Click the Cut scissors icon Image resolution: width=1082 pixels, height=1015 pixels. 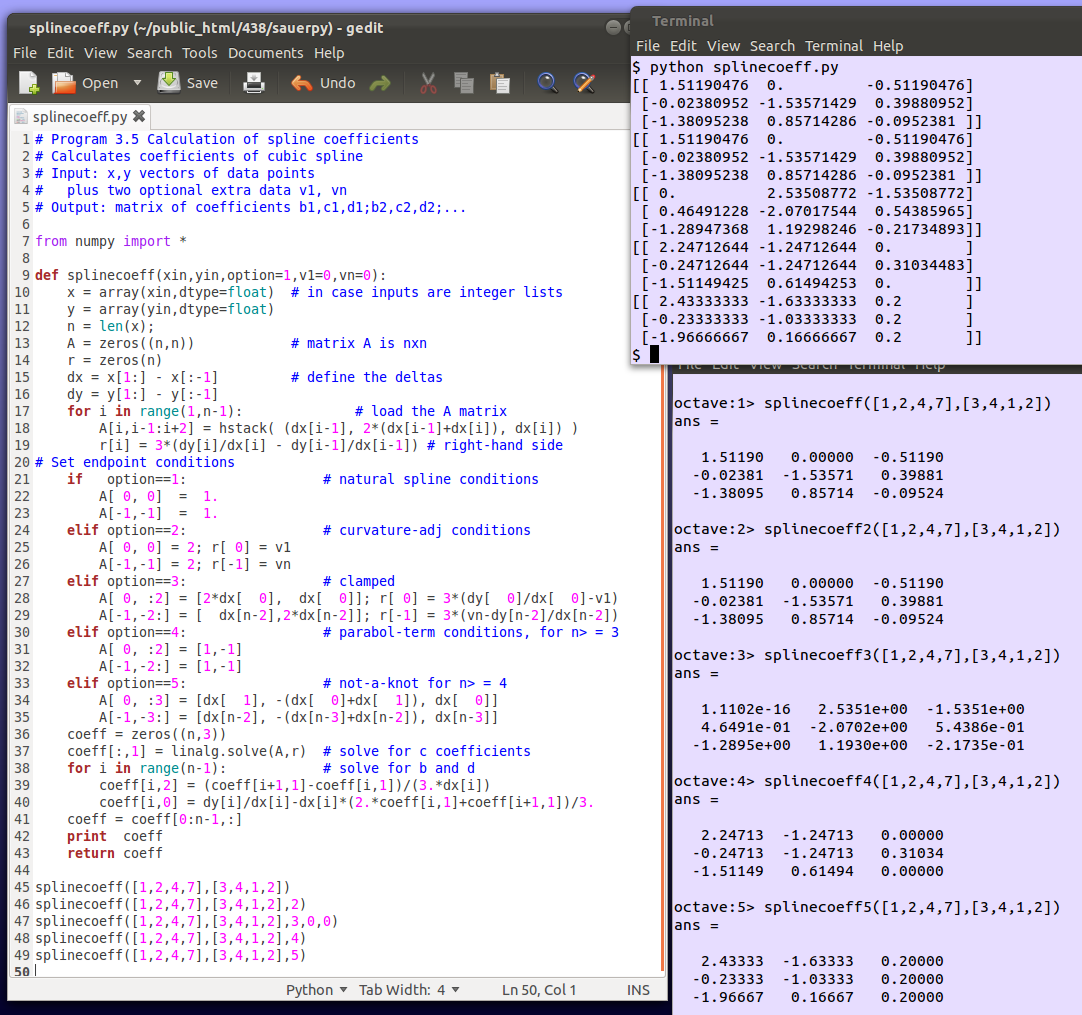[x=429, y=83]
